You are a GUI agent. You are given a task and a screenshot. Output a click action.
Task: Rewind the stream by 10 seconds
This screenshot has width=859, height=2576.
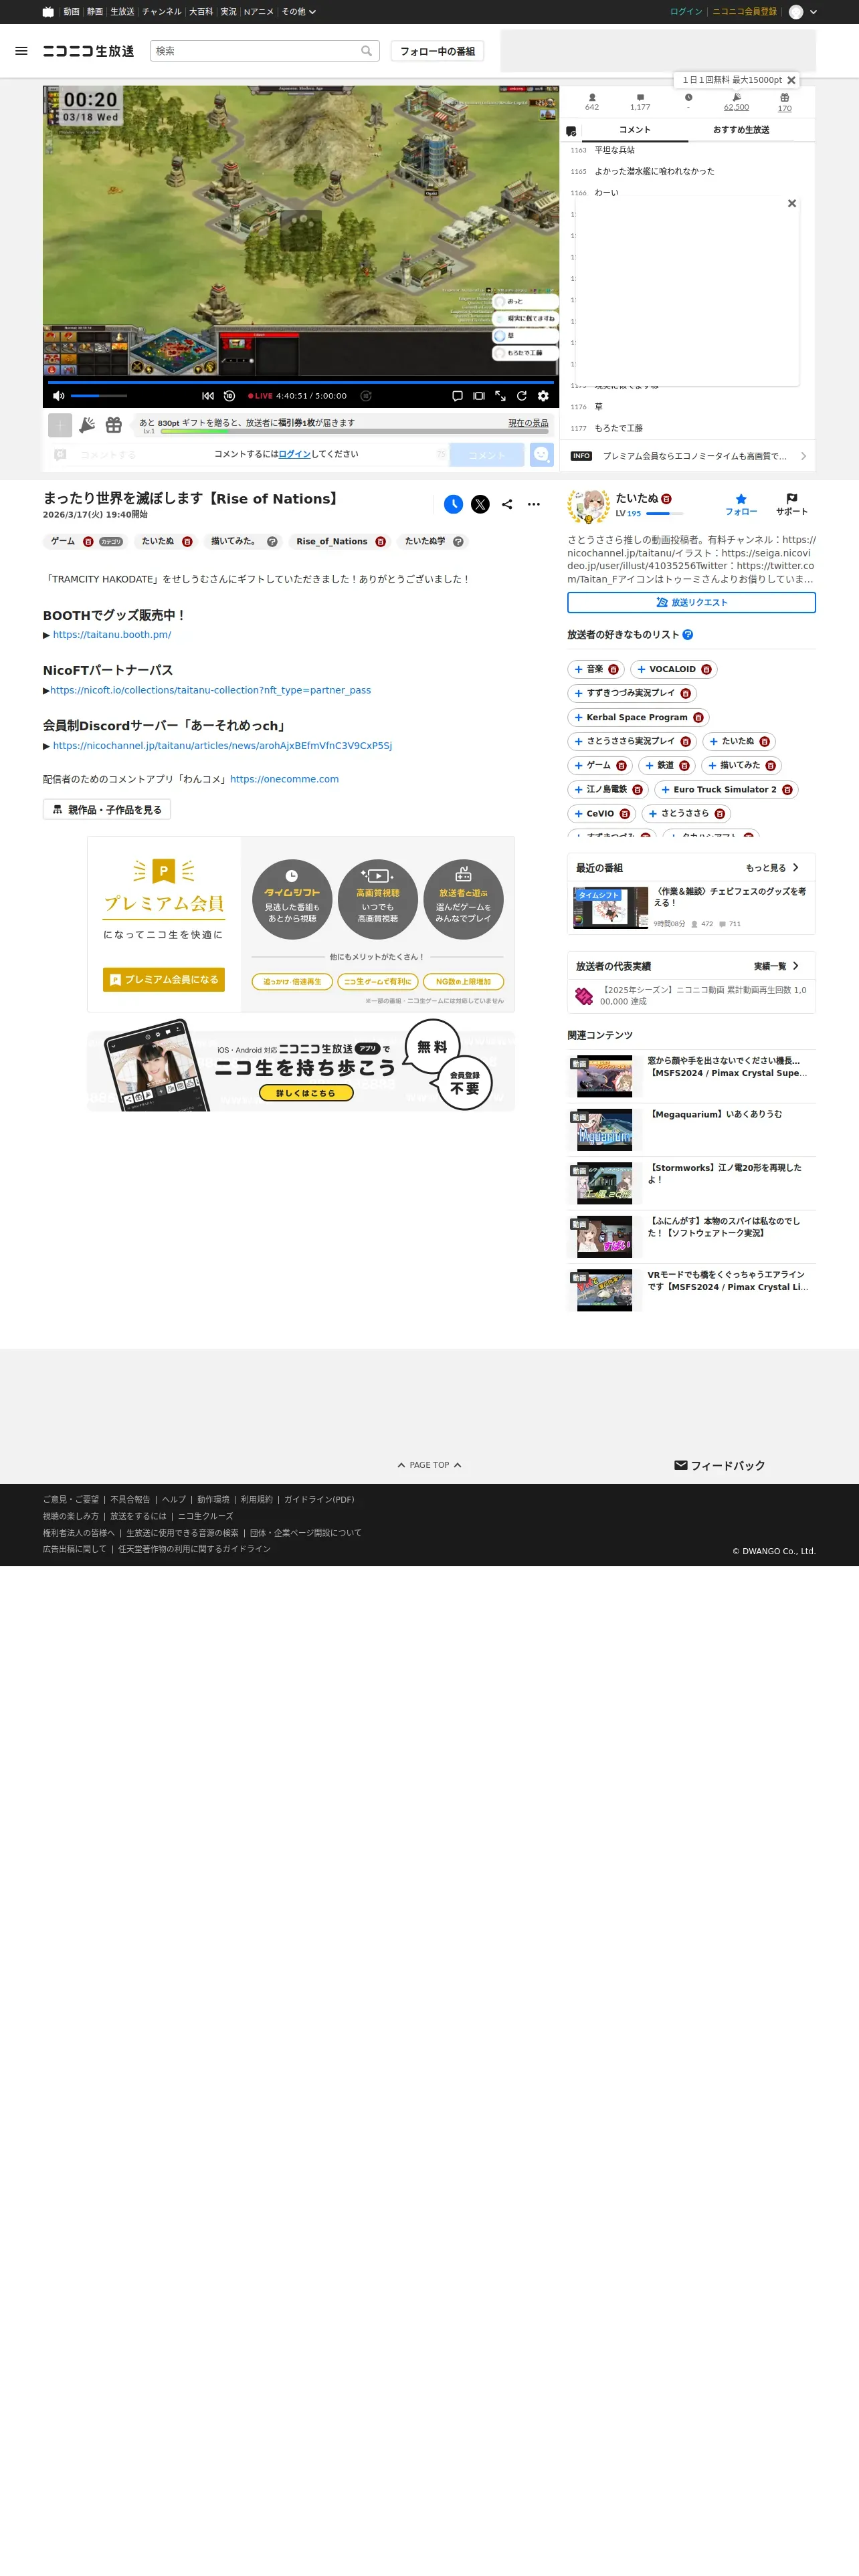coord(229,396)
